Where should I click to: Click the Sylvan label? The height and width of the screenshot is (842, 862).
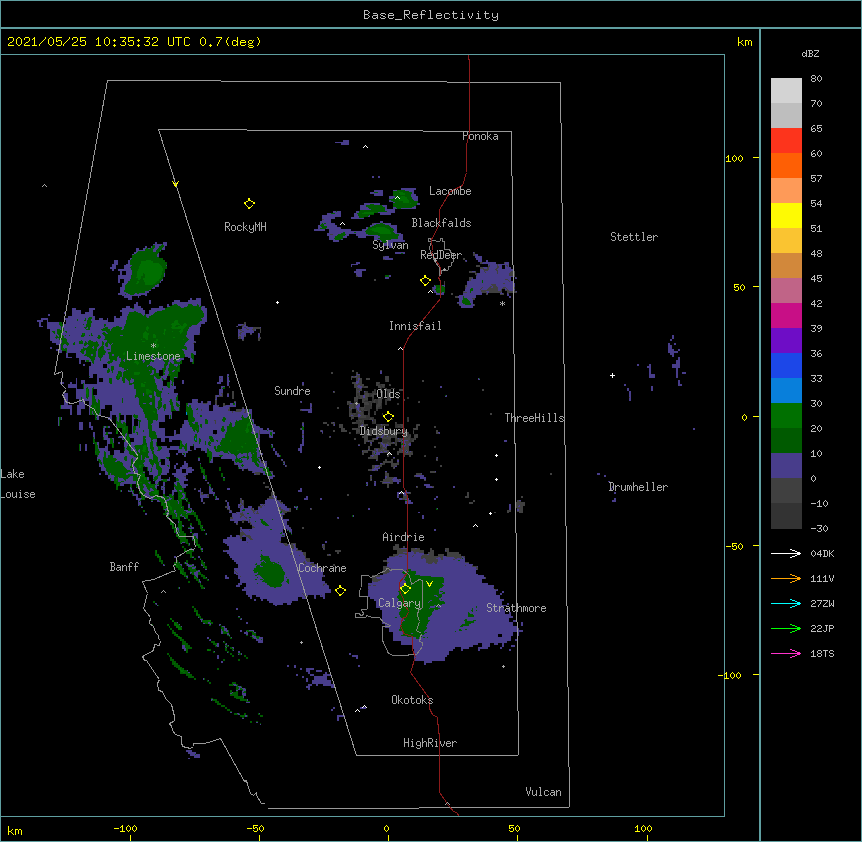coord(390,245)
